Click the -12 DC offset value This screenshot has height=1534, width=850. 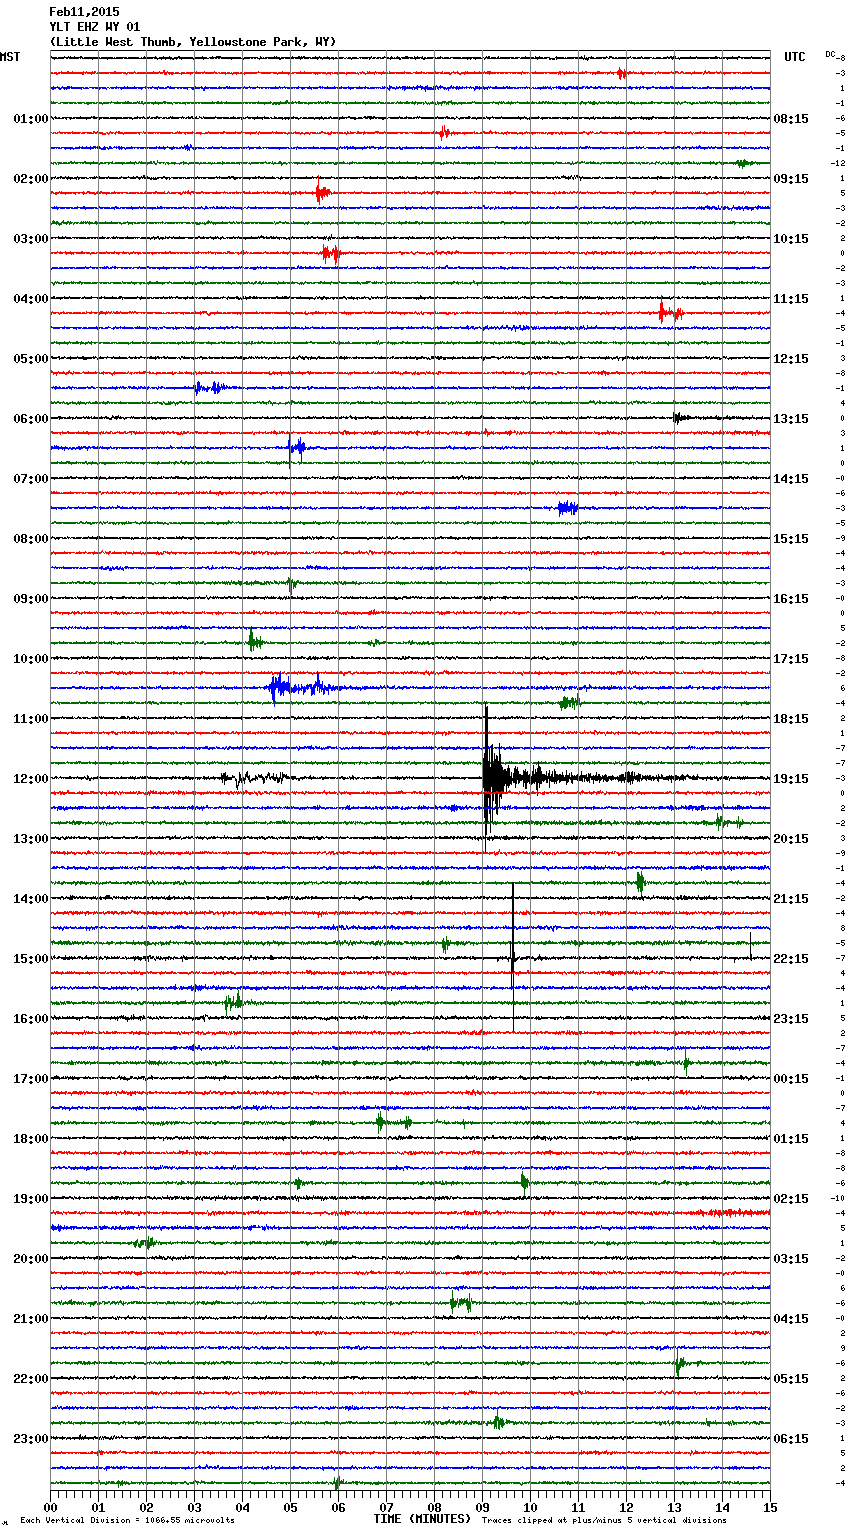click(x=837, y=163)
